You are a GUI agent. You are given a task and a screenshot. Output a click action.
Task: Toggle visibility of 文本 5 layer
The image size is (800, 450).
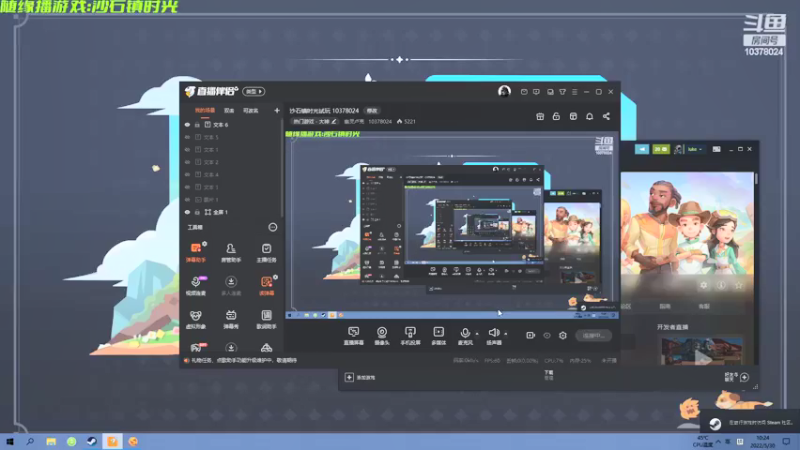(x=187, y=137)
